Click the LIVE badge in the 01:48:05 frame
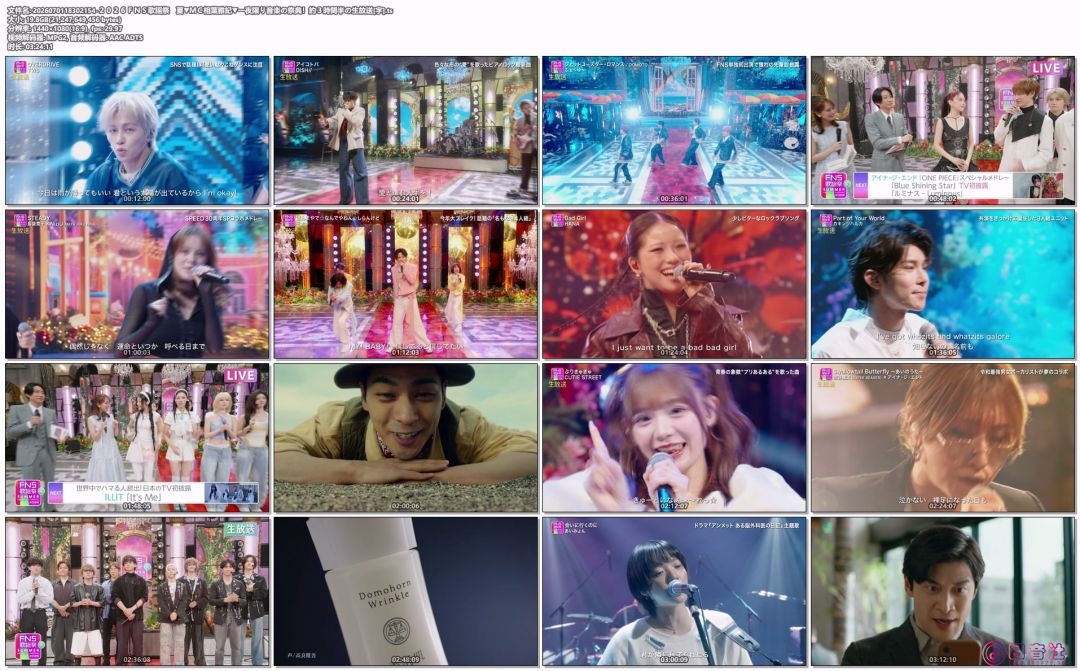The image size is (1080, 671). point(240,375)
